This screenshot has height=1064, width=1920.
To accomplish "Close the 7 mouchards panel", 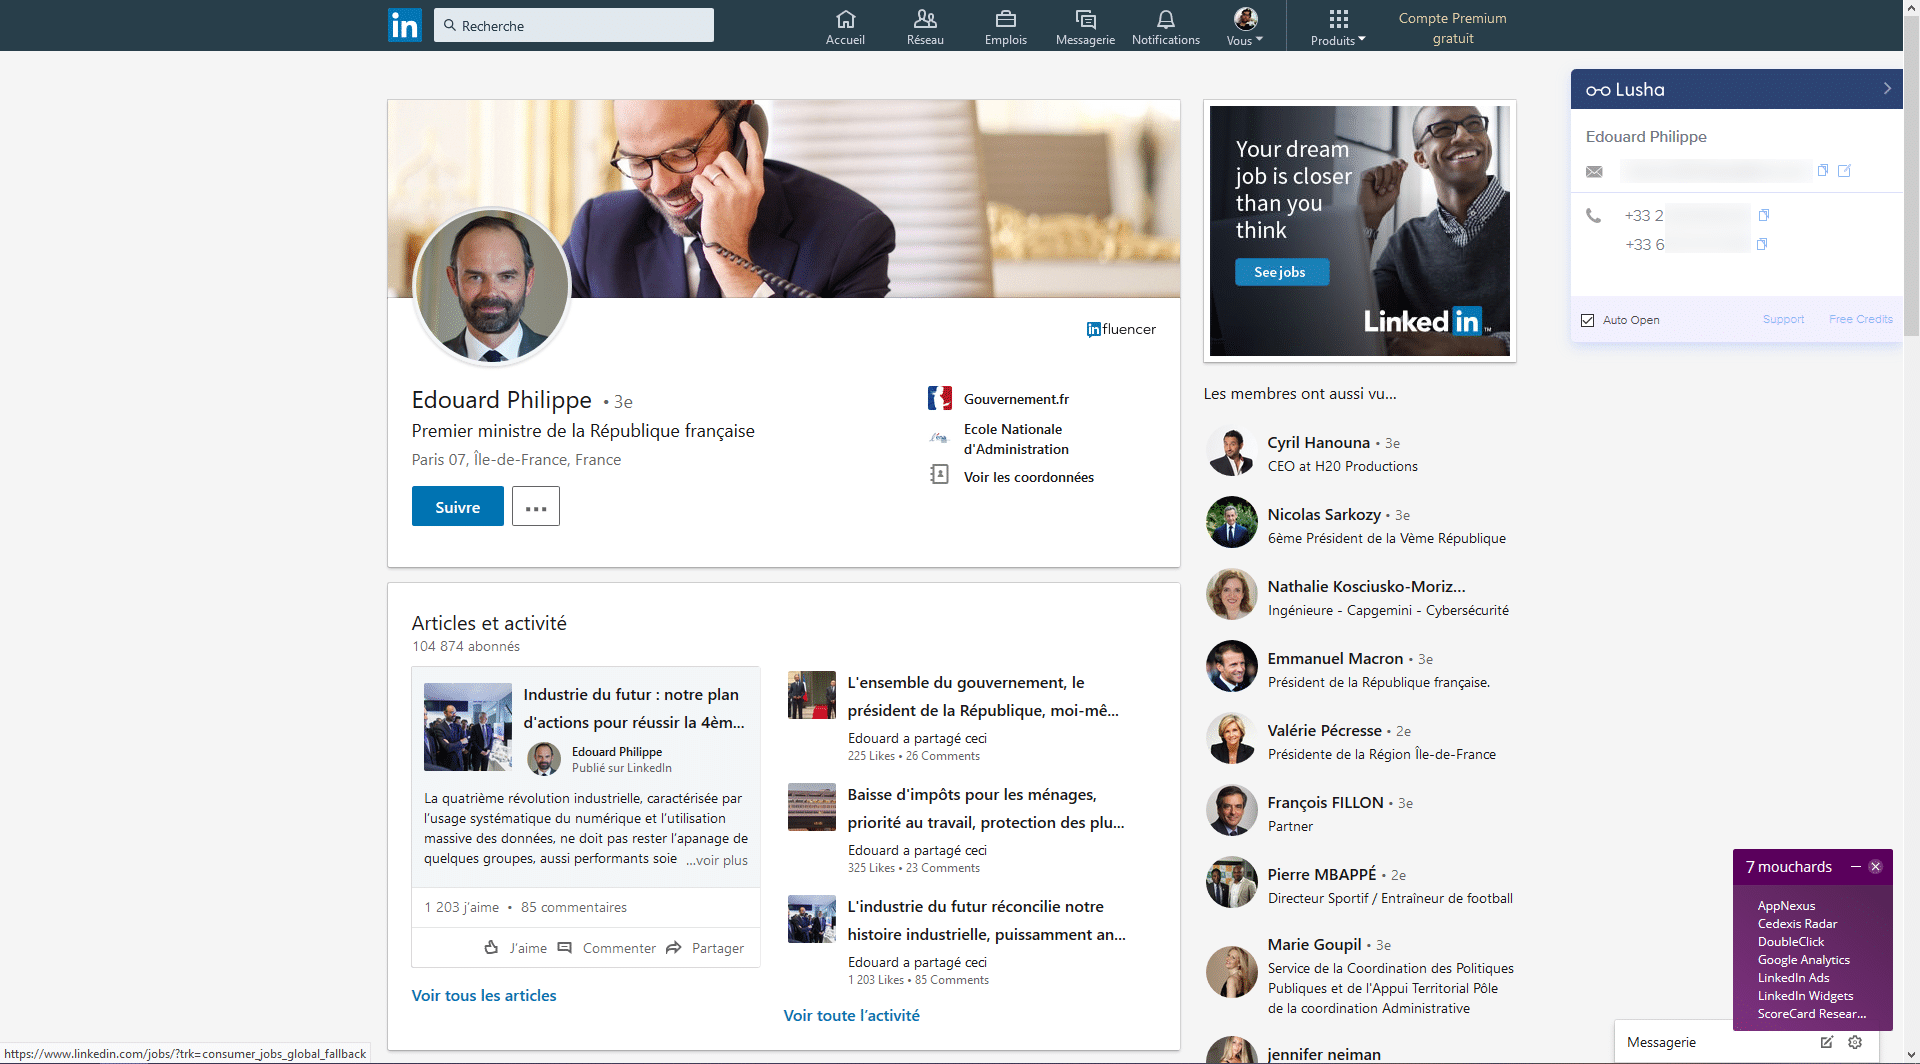I will [x=1876, y=867].
